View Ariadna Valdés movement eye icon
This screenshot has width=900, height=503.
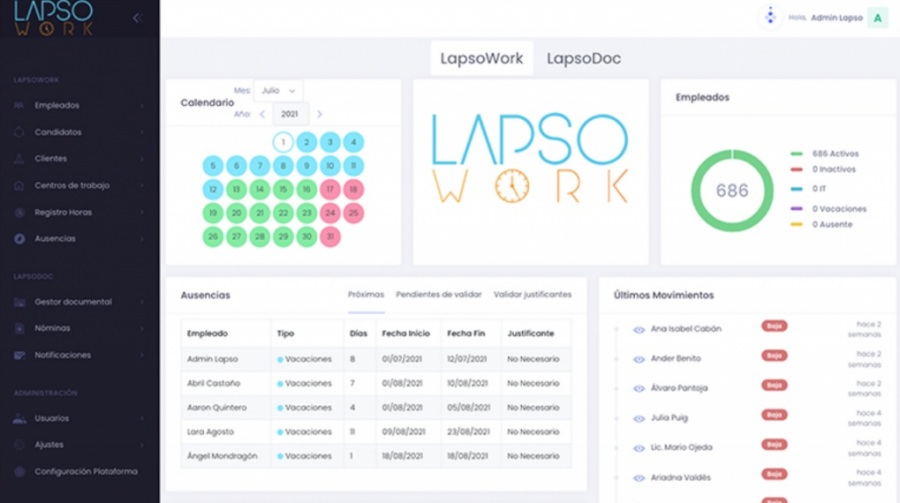pyautogui.click(x=639, y=478)
